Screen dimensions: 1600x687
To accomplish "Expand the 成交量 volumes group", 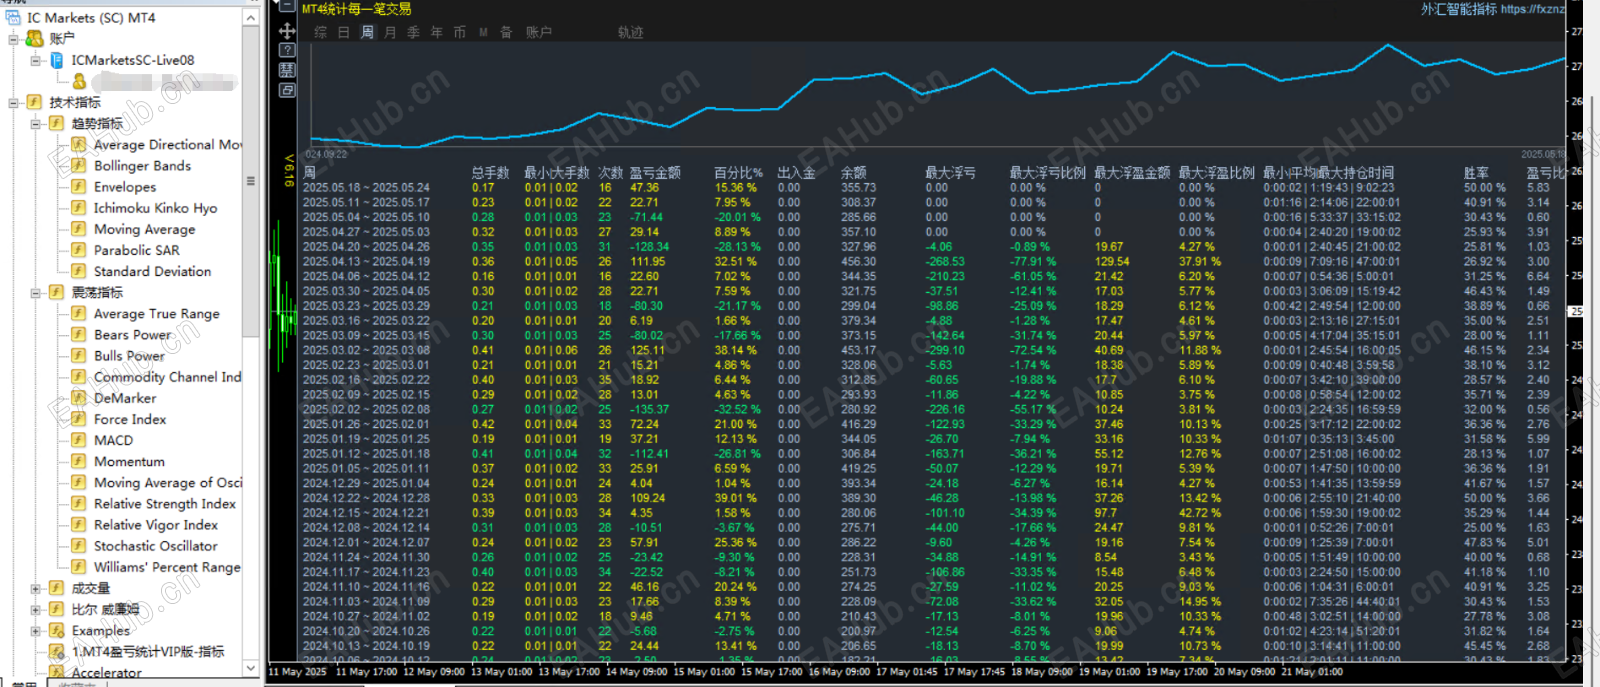I will pyautogui.click(x=36, y=589).
